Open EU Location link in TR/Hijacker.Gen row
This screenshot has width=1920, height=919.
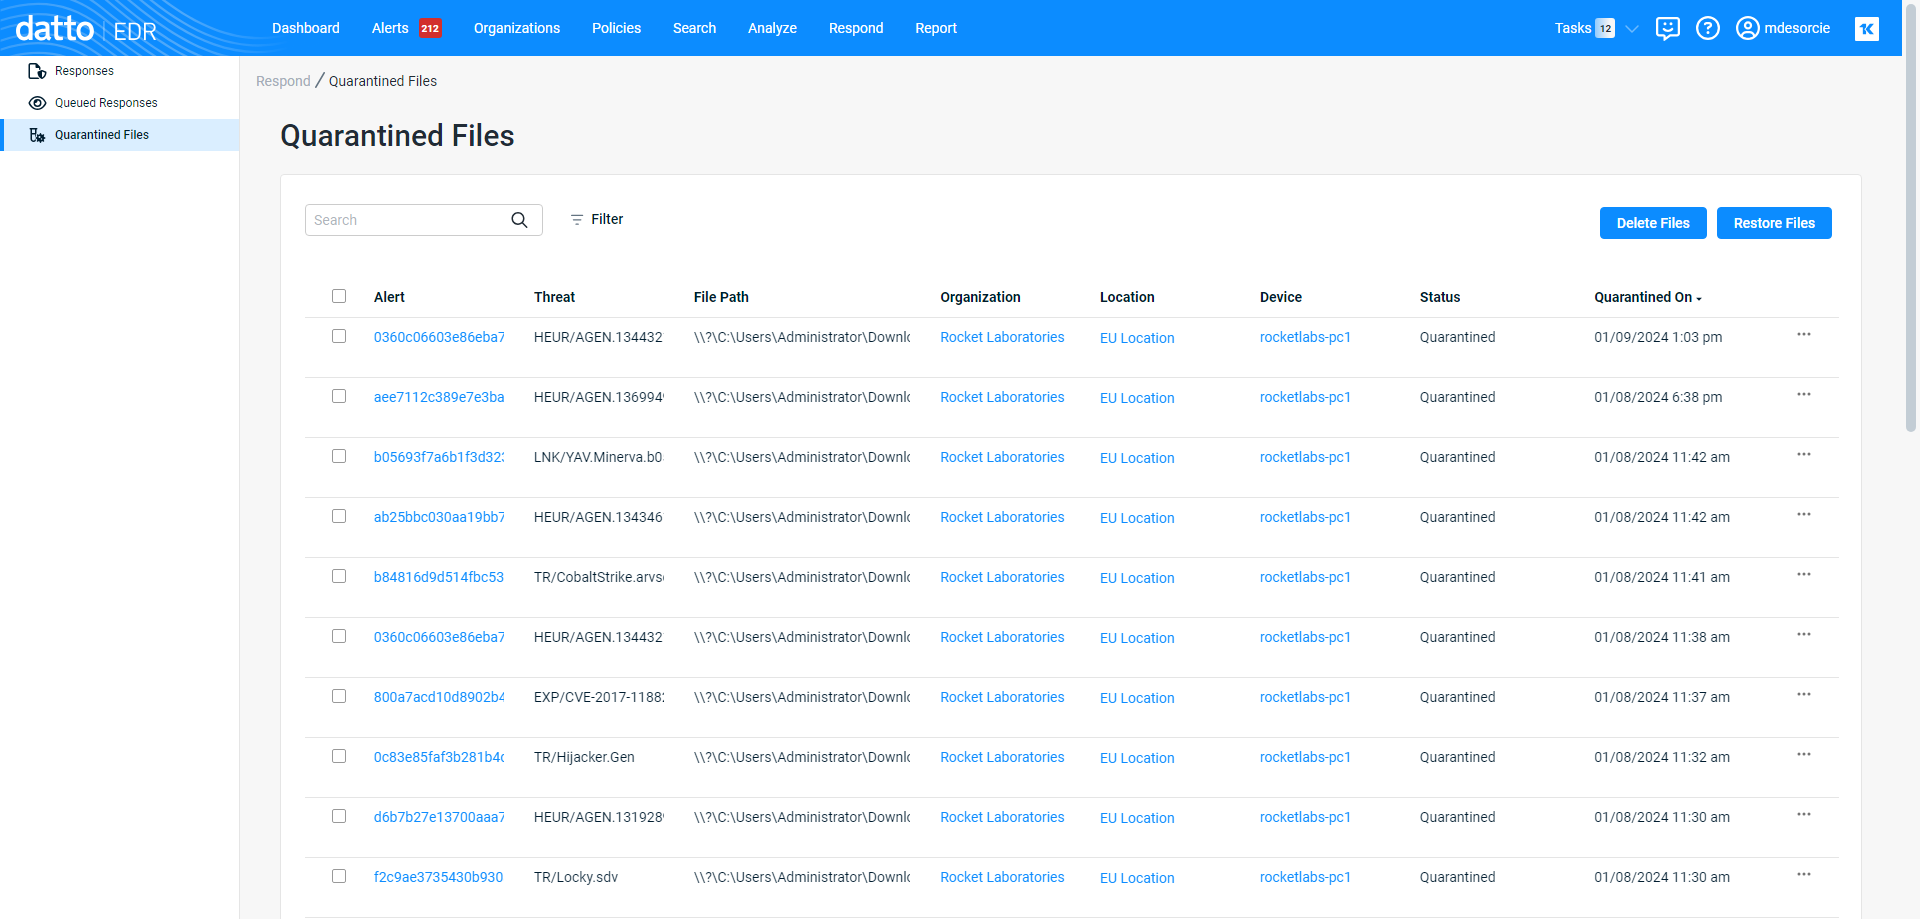point(1137,758)
